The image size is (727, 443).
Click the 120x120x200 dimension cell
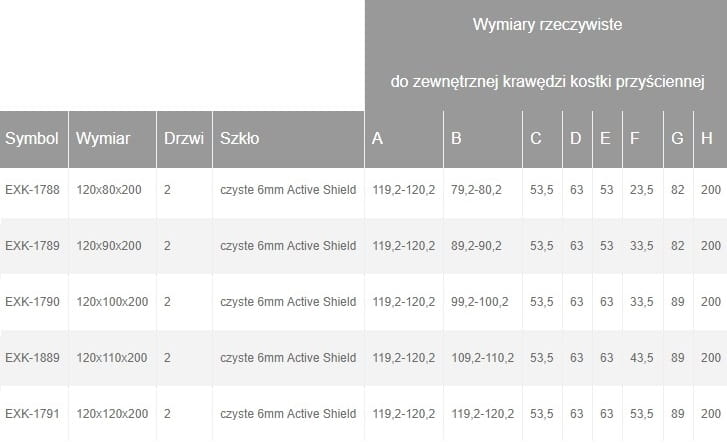pos(112,413)
